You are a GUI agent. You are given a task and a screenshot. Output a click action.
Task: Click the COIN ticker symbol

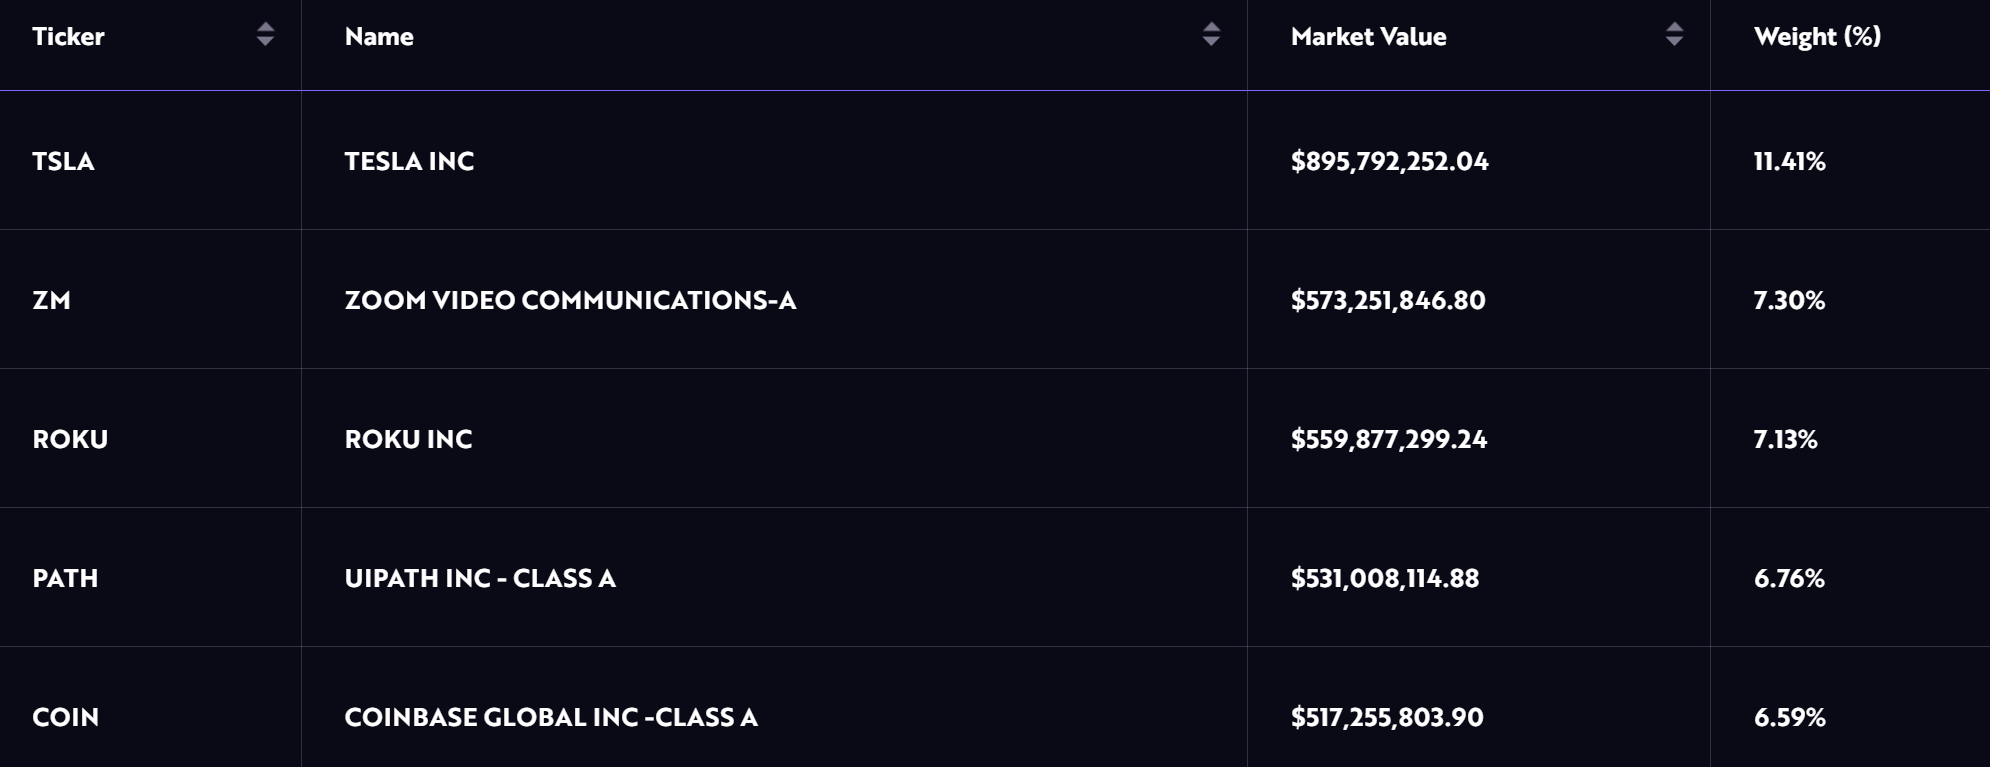coord(65,717)
